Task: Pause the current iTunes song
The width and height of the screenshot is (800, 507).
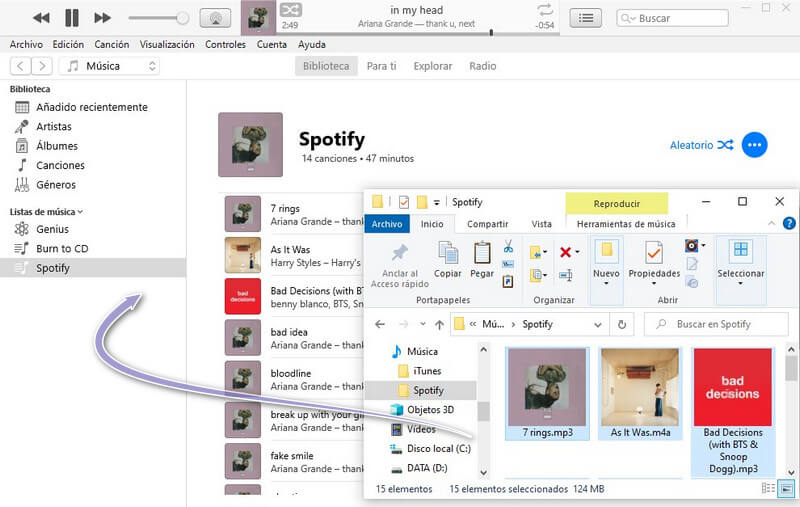Action: click(x=71, y=18)
